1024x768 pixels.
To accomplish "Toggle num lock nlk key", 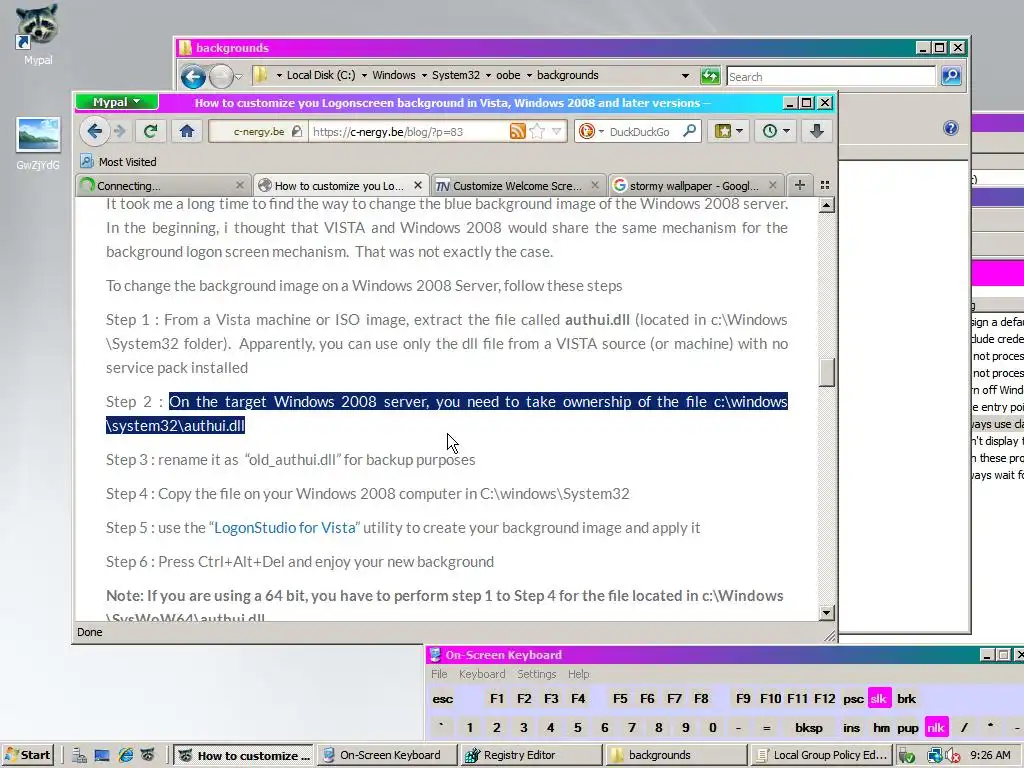I will click(x=936, y=728).
